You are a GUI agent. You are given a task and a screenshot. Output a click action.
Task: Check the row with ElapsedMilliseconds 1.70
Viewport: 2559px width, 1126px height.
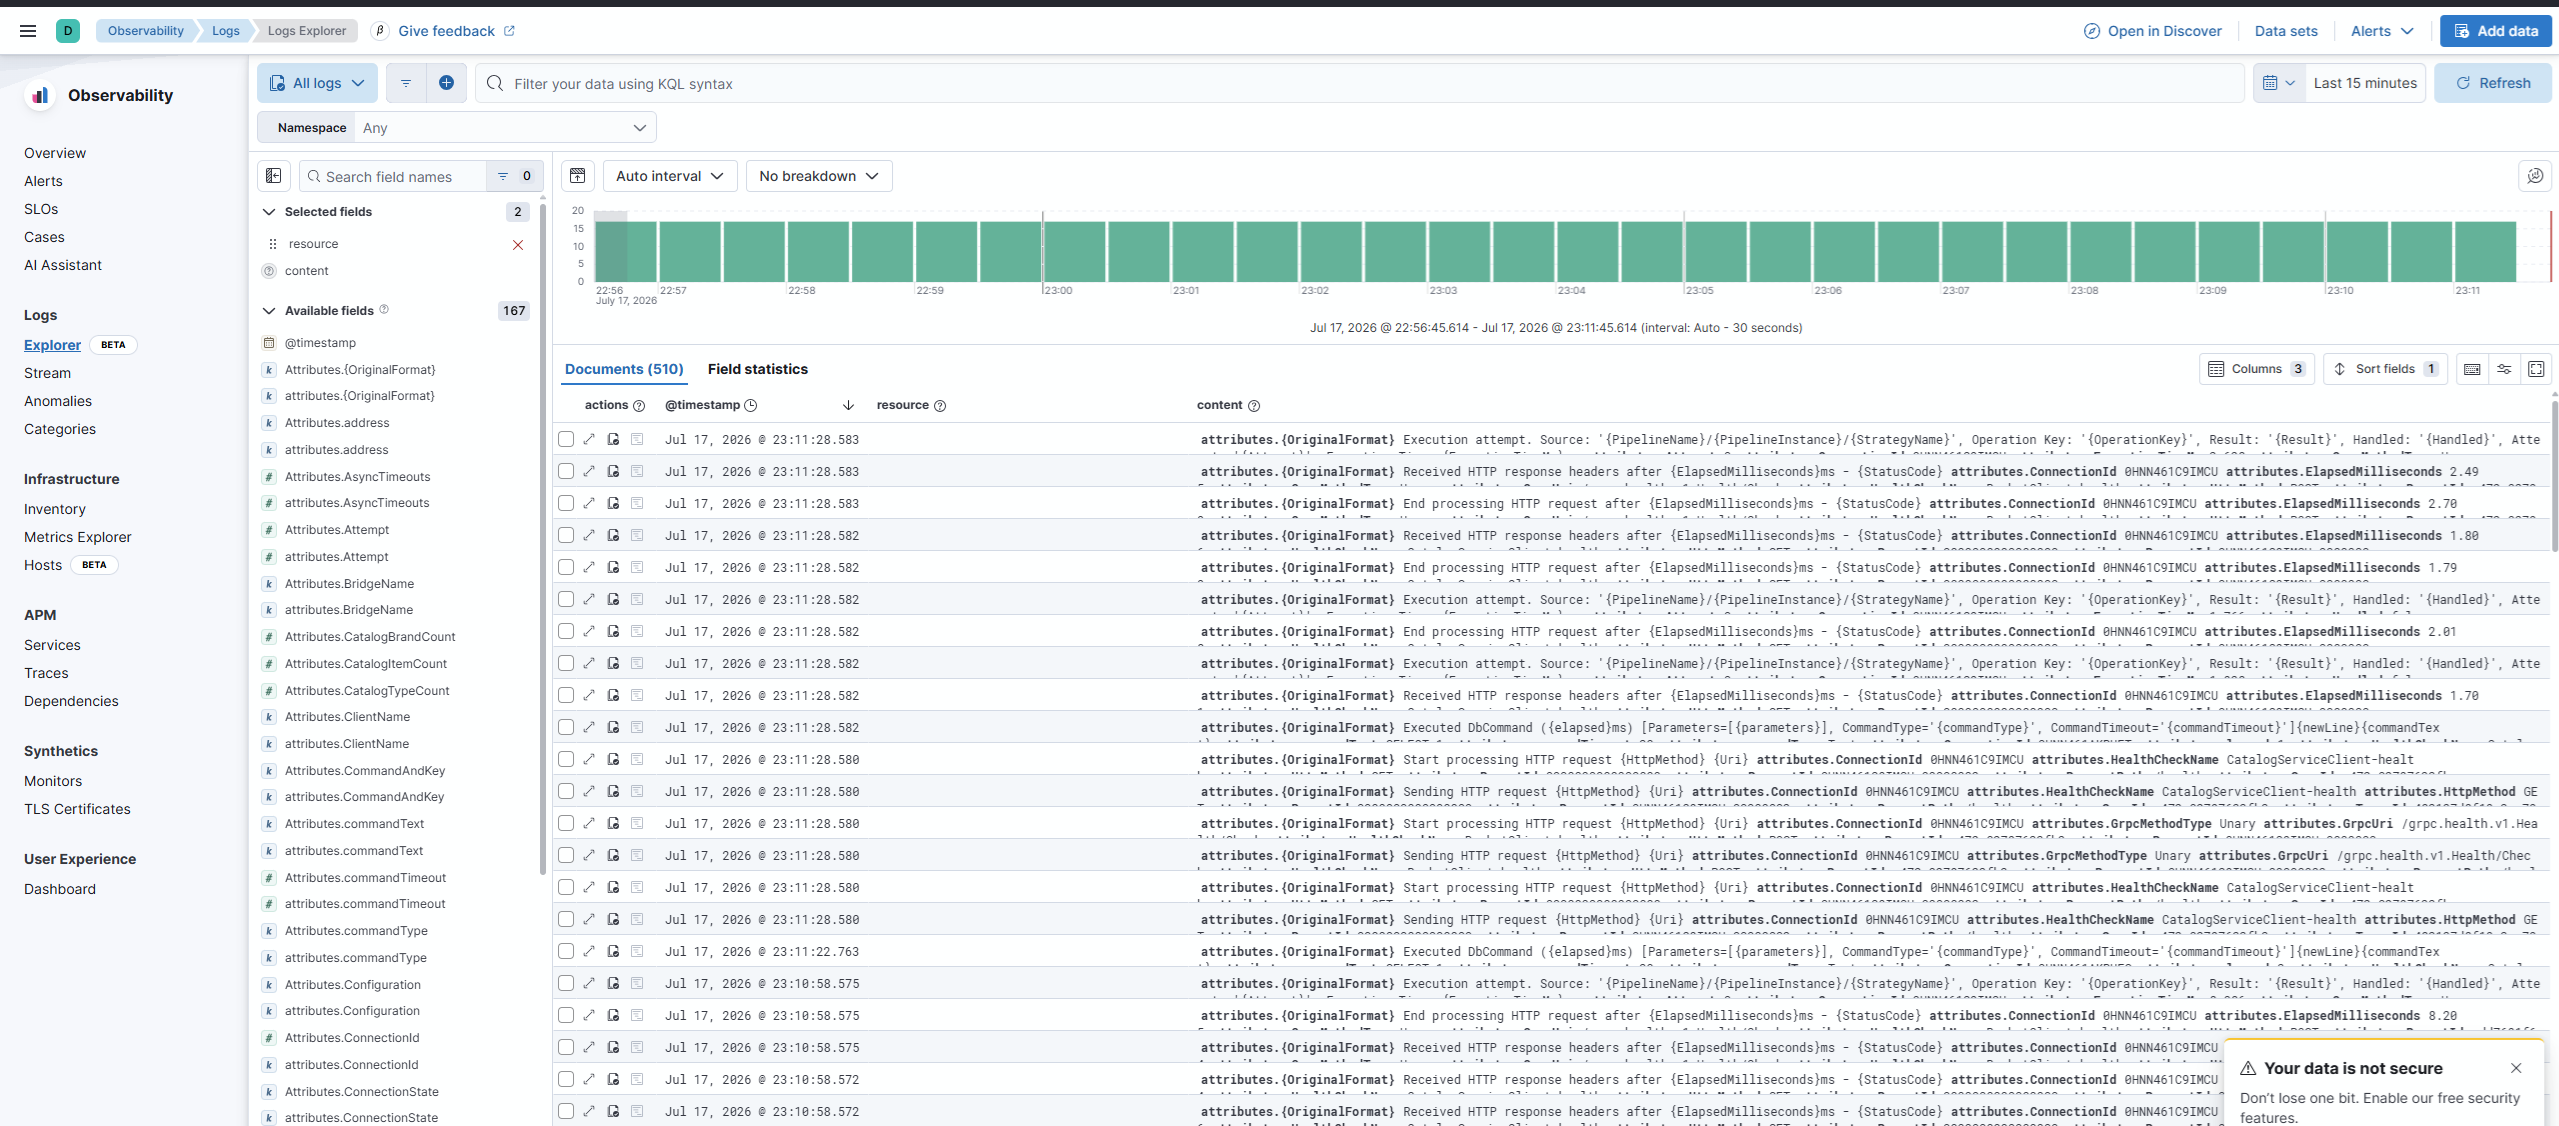click(x=566, y=695)
